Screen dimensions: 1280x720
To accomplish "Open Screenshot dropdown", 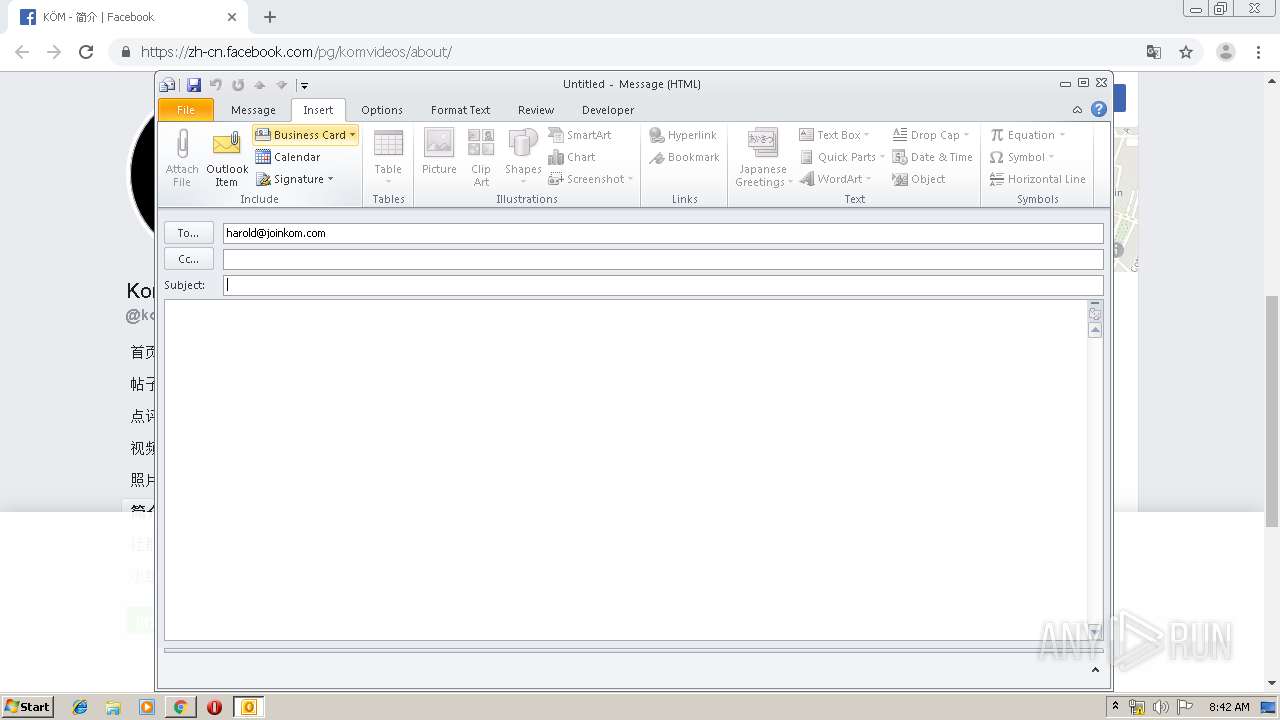I will tap(591, 179).
